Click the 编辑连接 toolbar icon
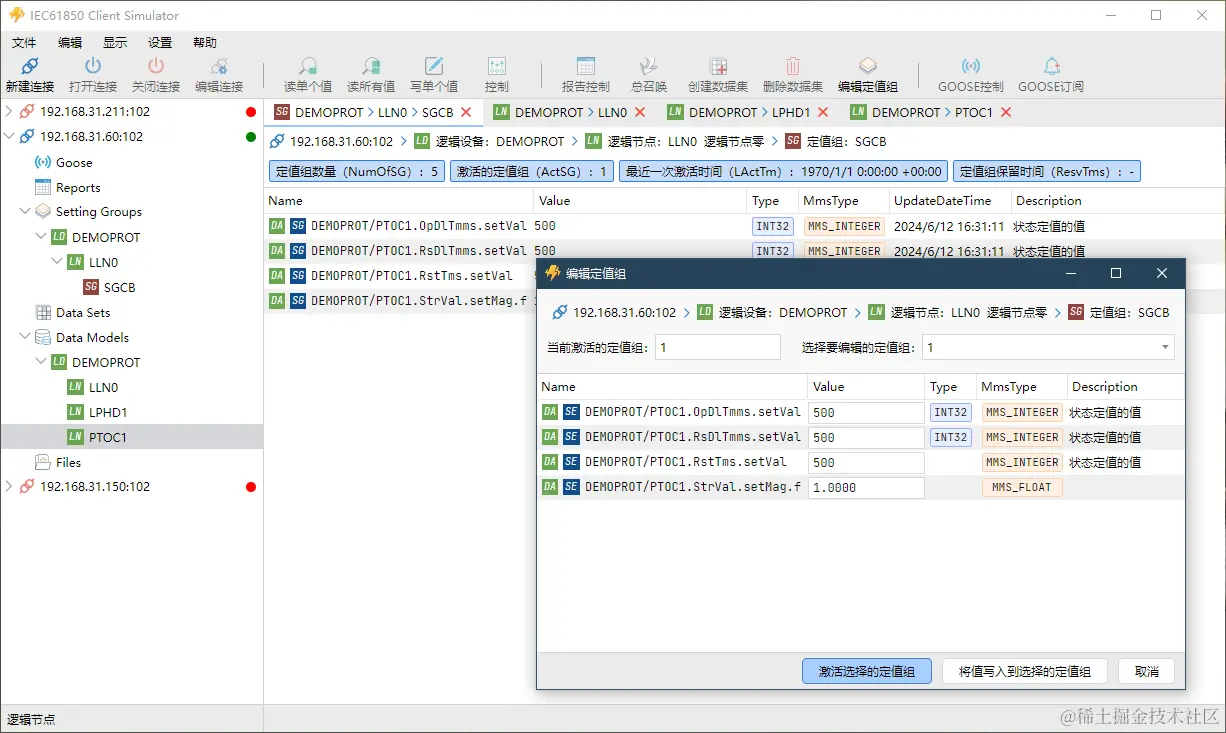Screen dimensions: 1226x733 pos(219,67)
